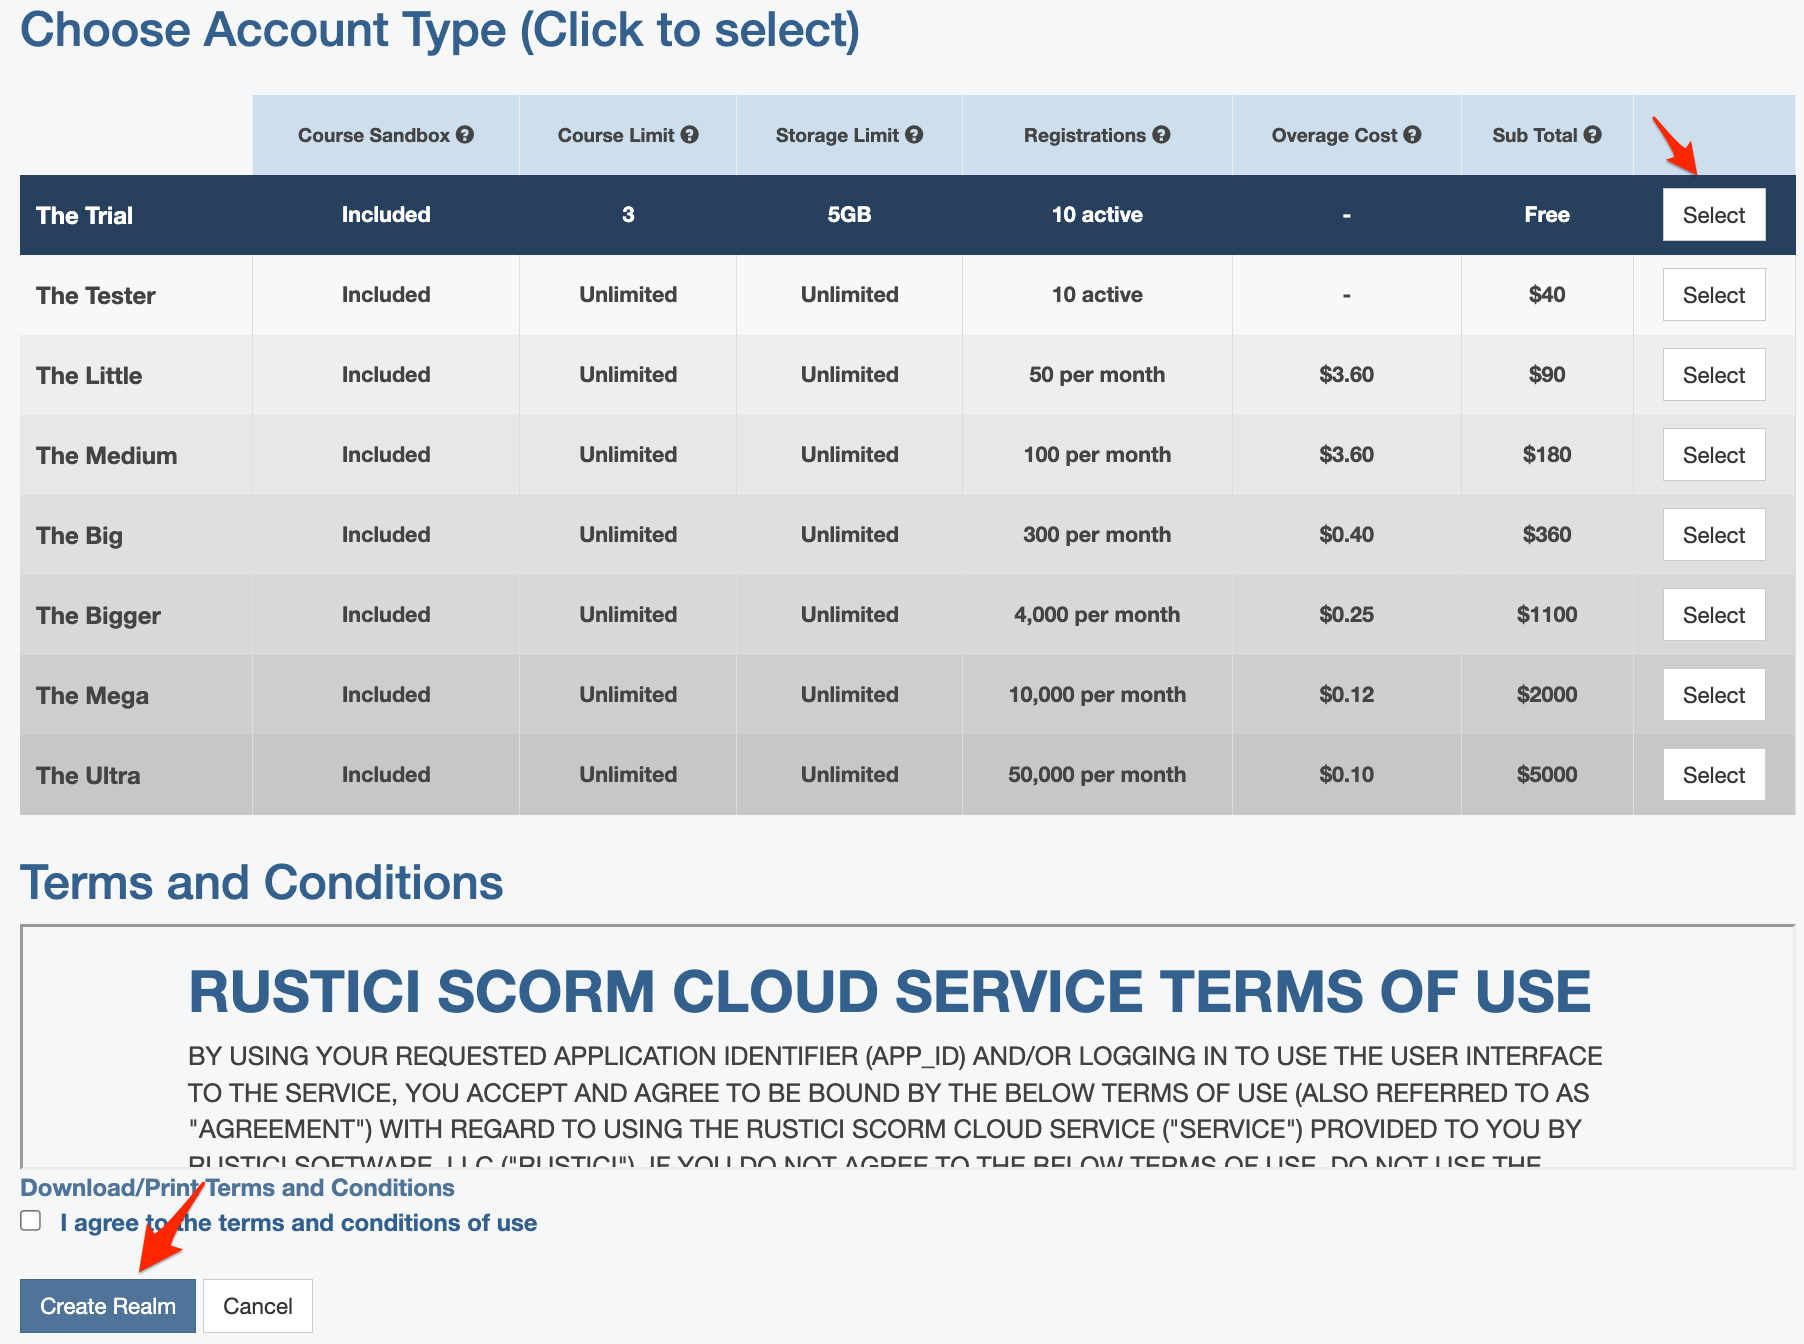Viewport: 1804px width, 1344px height.
Task: Click the Choose Account Type heading
Action: [440, 29]
